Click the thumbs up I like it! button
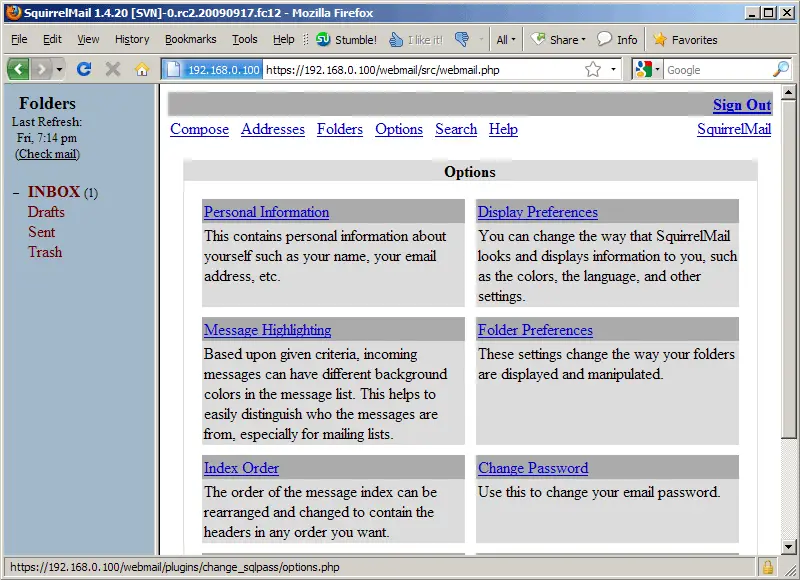The width and height of the screenshot is (800, 580). coord(416,39)
